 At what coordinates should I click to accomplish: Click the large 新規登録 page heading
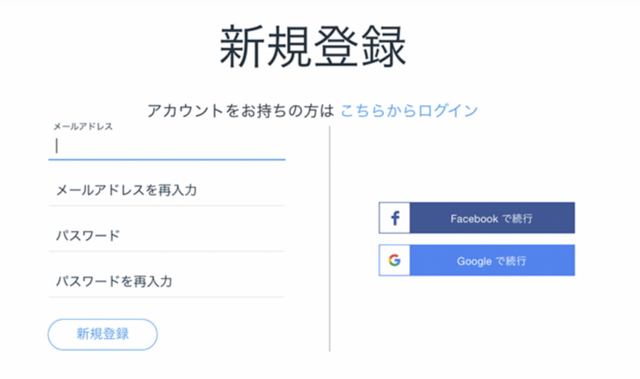coord(313,46)
